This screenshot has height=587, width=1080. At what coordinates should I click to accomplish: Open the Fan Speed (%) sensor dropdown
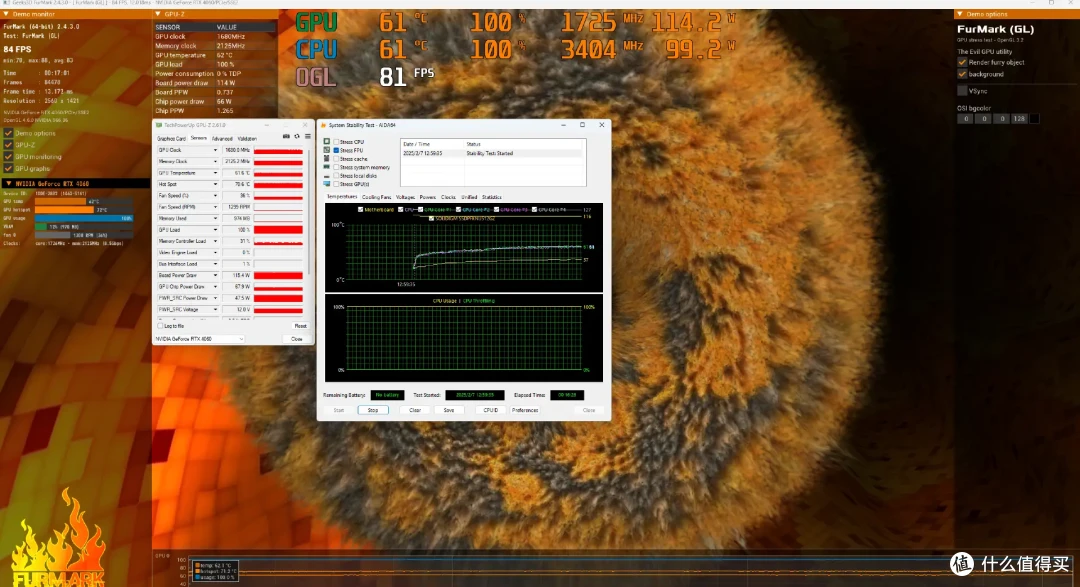pos(215,196)
